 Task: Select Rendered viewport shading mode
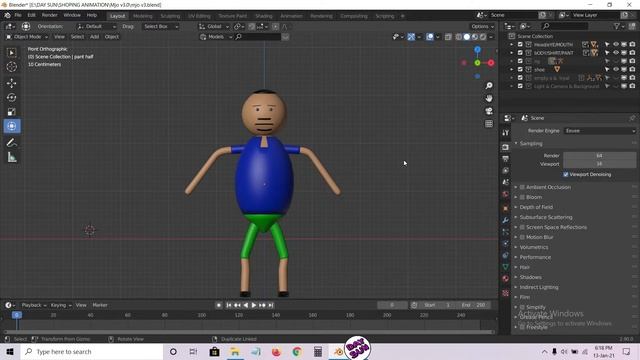click(x=483, y=37)
